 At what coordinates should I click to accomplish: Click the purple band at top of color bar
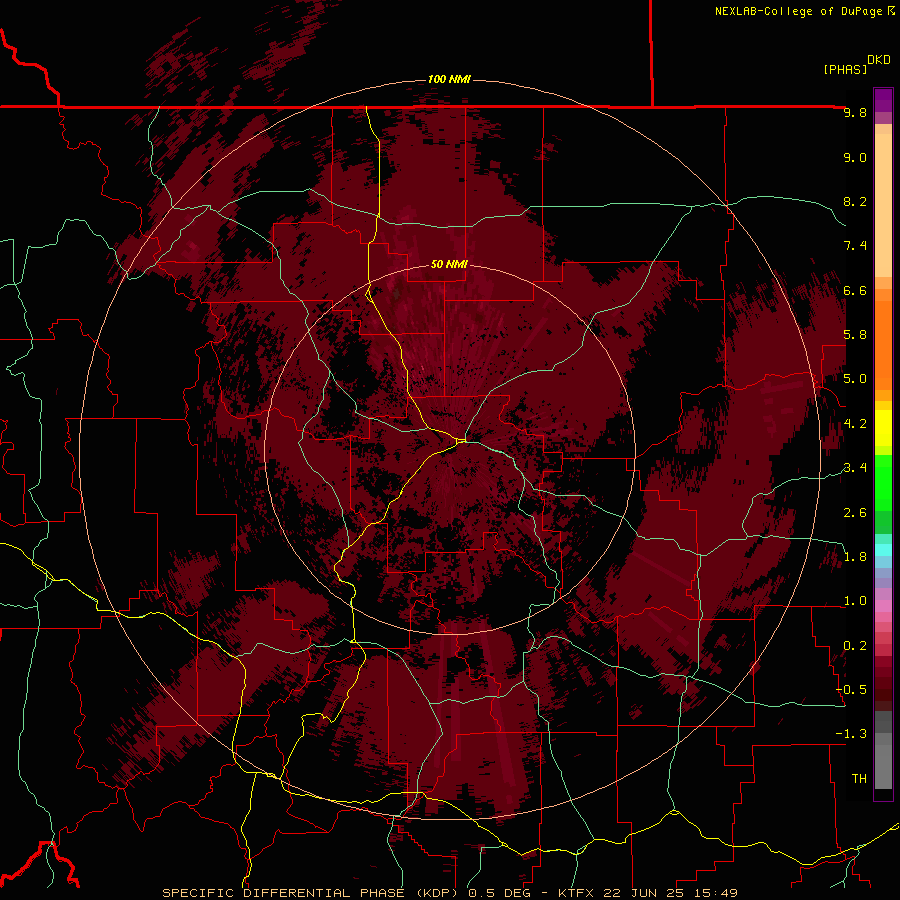coord(883,100)
